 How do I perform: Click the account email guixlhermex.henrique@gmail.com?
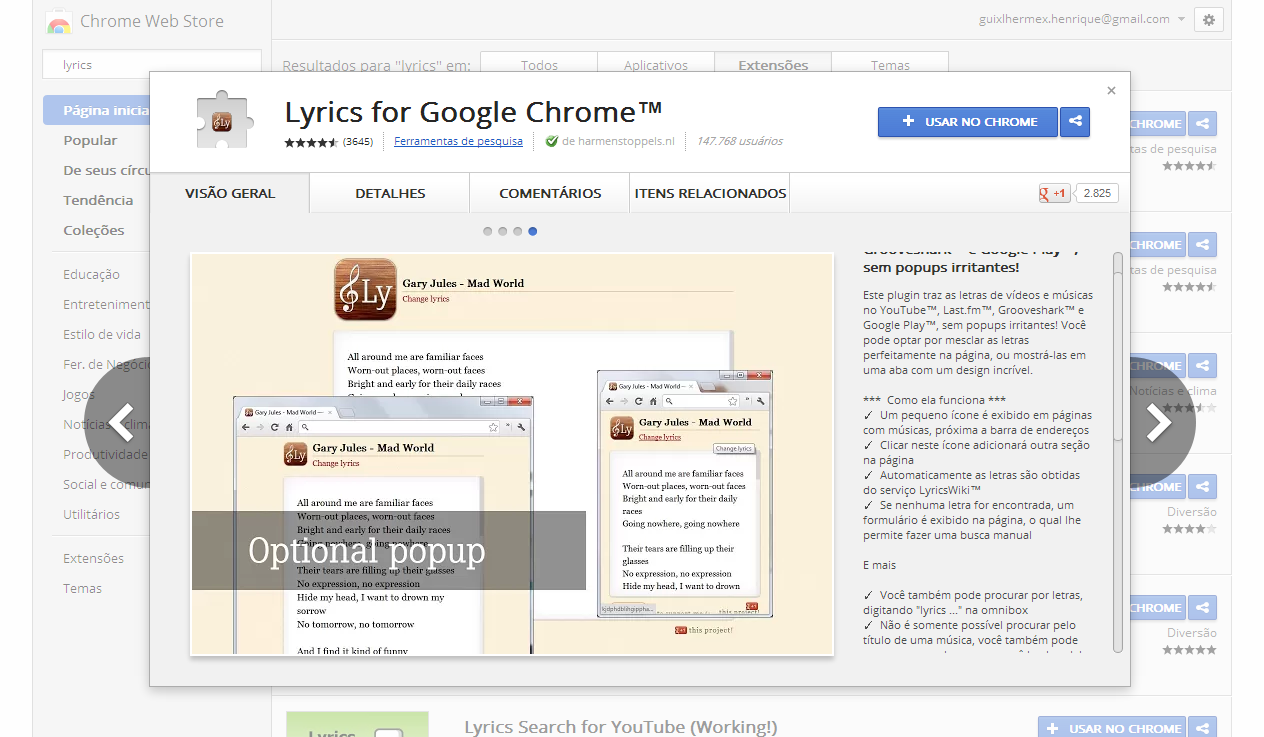pos(1075,19)
